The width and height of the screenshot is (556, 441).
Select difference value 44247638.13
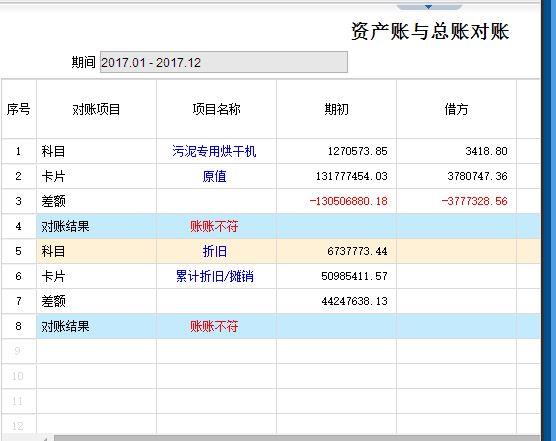pyautogui.click(x=354, y=301)
